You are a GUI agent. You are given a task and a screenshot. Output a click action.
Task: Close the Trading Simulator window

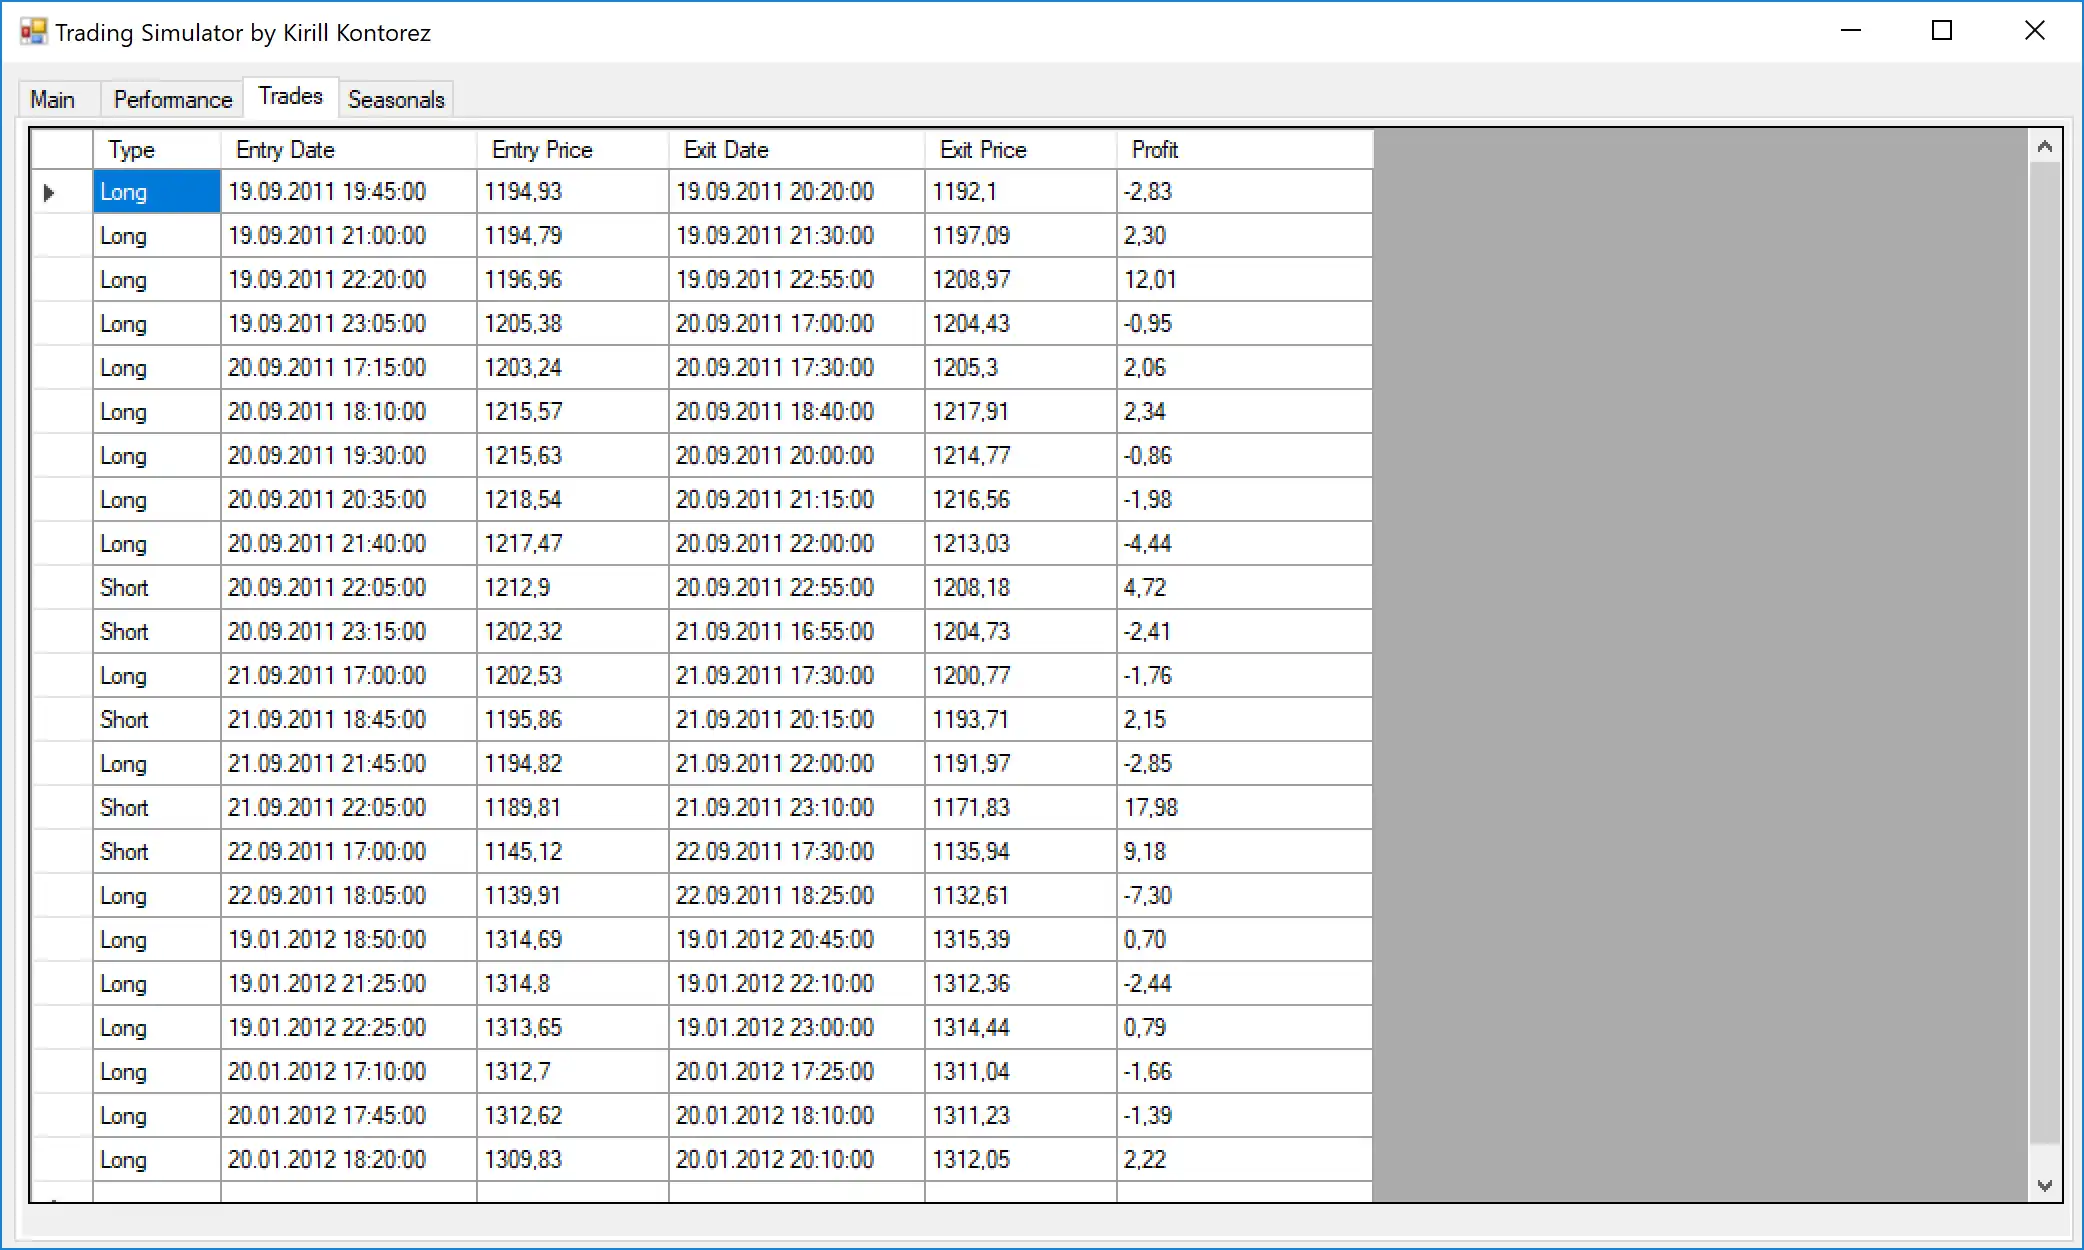2034,31
